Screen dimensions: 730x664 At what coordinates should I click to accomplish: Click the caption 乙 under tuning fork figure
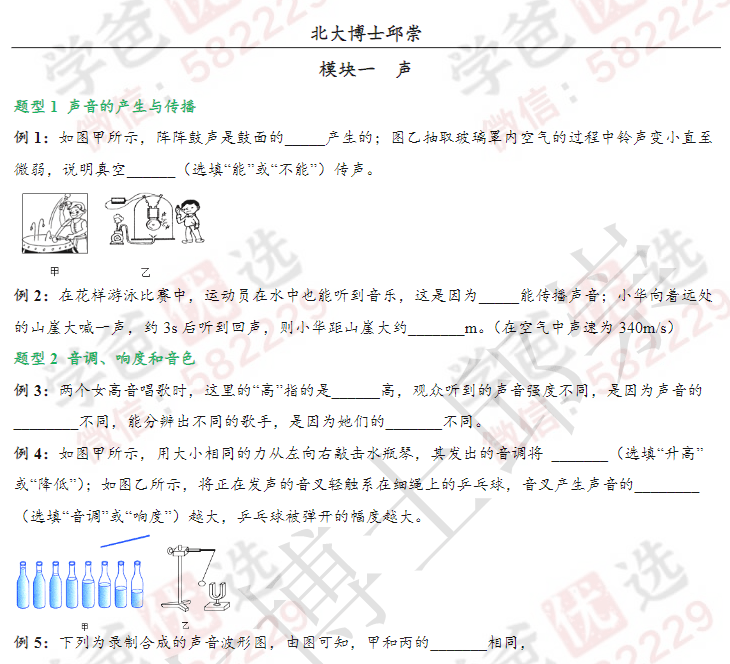pyautogui.click(x=185, y=625)
